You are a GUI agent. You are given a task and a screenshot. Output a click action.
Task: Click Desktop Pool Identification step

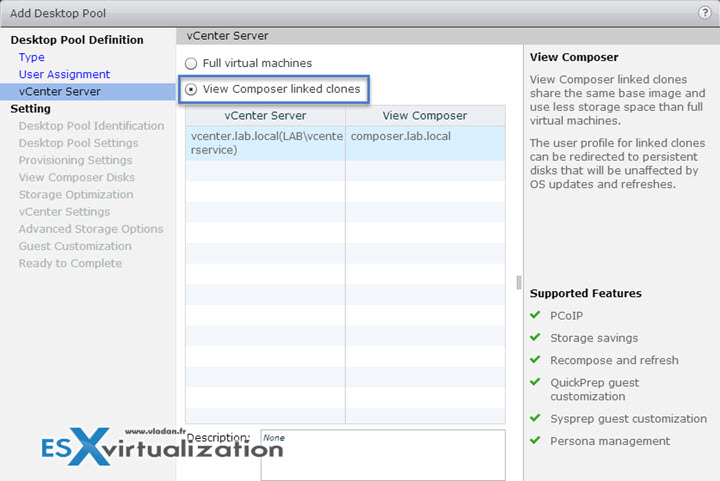[91, 126]
